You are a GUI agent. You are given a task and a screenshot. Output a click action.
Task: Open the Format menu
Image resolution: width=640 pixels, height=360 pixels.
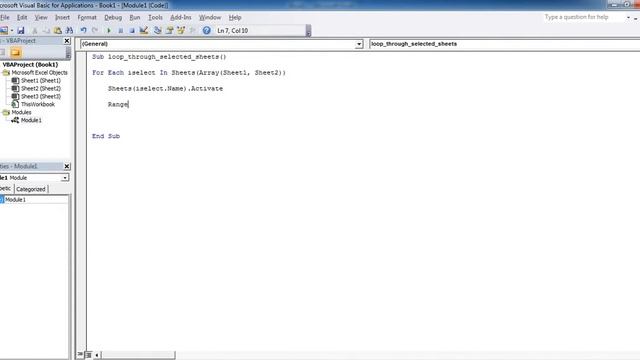(x=87, y=18)
